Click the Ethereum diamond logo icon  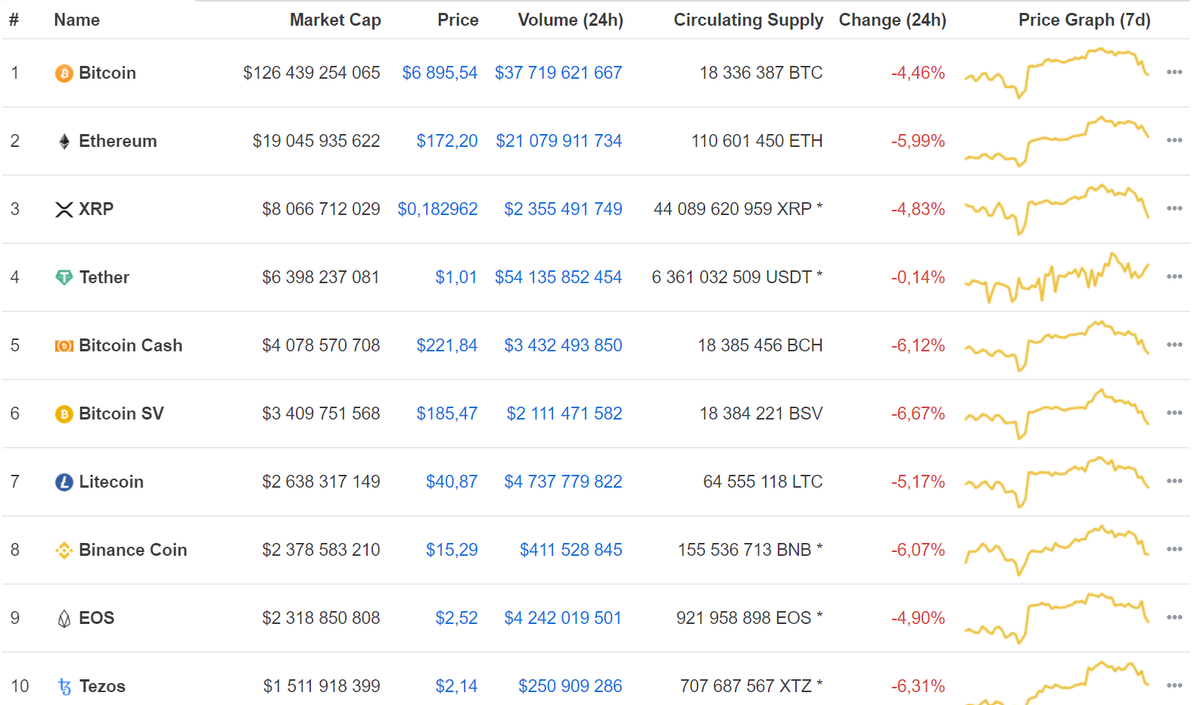tap(64, 141)
